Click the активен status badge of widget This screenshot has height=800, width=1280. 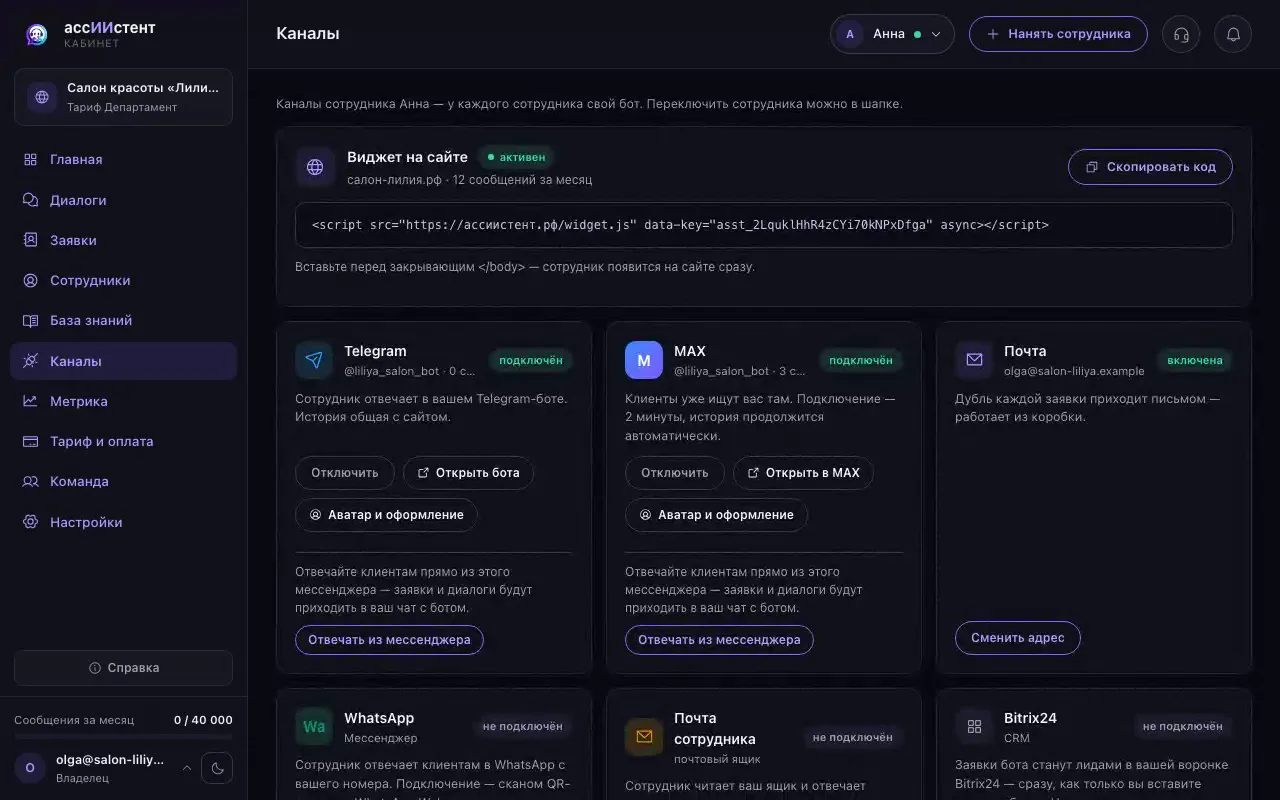[516, 157]
